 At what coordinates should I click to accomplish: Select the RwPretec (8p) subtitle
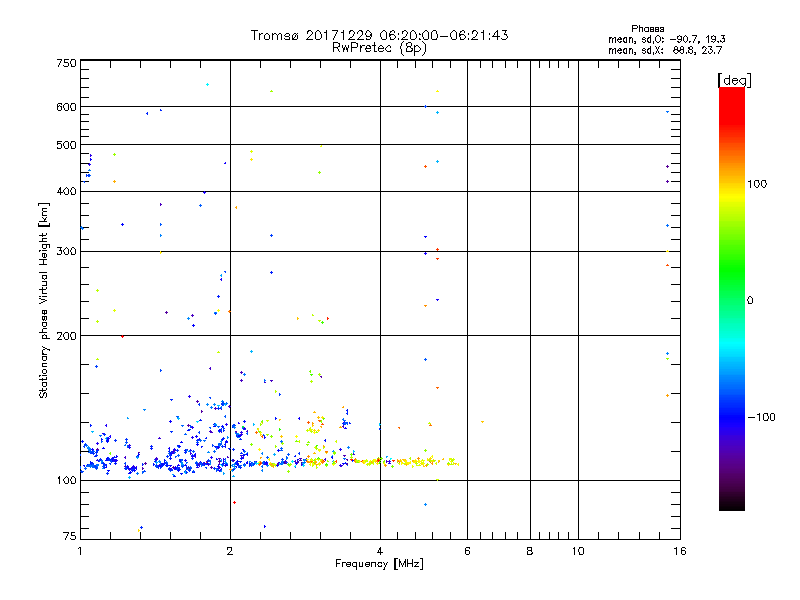pyautogui.click(x=379, y=48)
